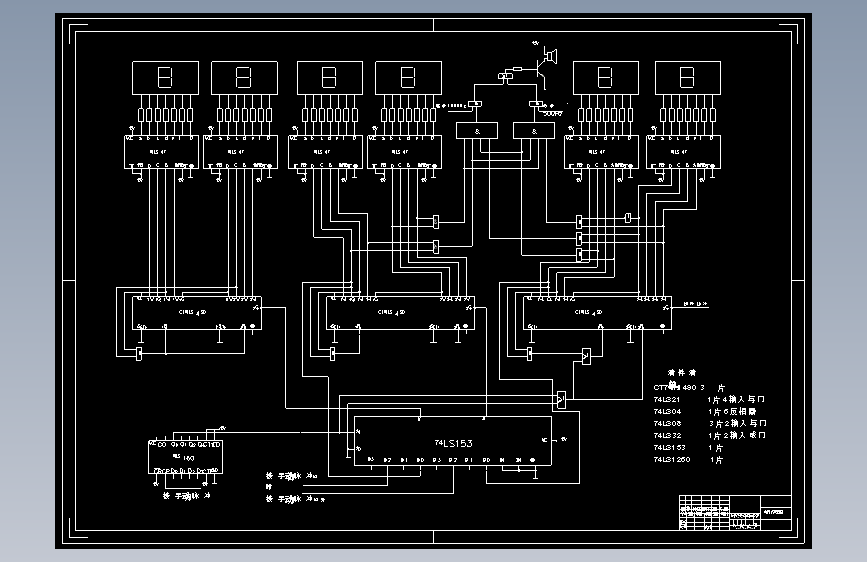Viewport: 867px width, 562px height.
Task: Click the 74LS08 row in the parts list
Action: [x=710, y=424]
